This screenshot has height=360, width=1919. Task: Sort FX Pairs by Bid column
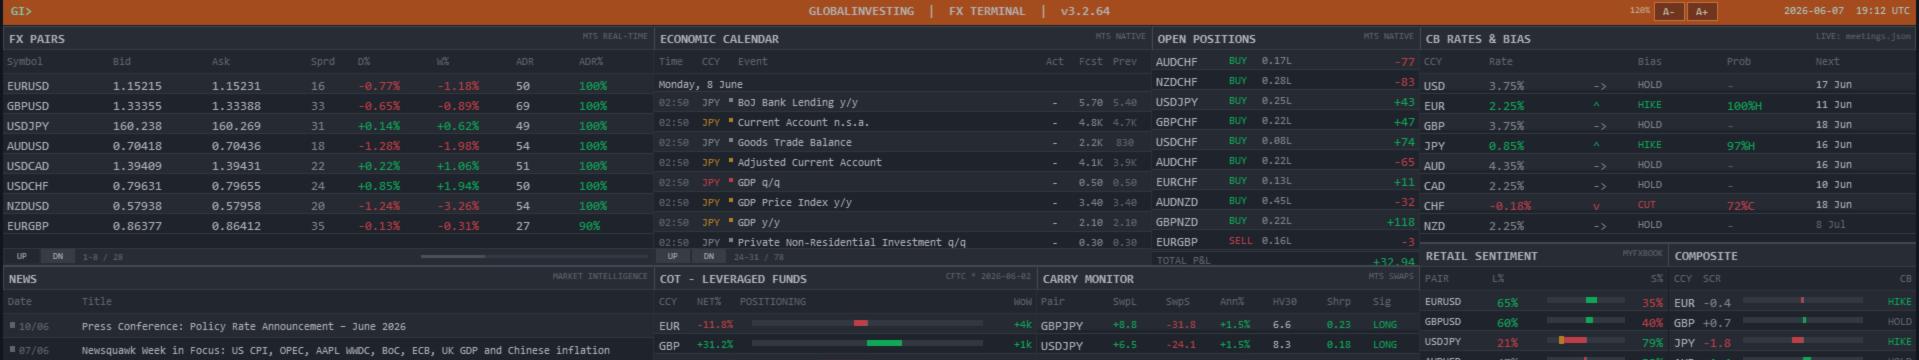click(122, 62)
